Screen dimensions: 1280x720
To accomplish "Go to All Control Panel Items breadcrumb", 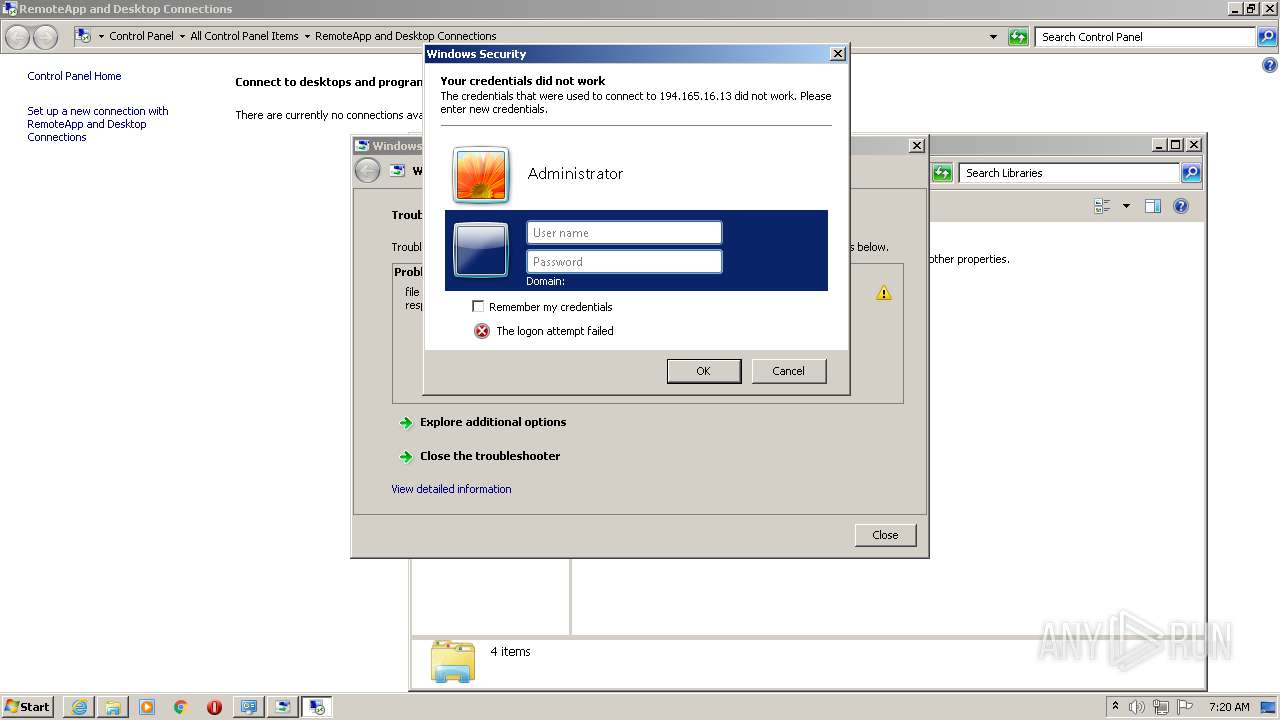I will (244, 36).
